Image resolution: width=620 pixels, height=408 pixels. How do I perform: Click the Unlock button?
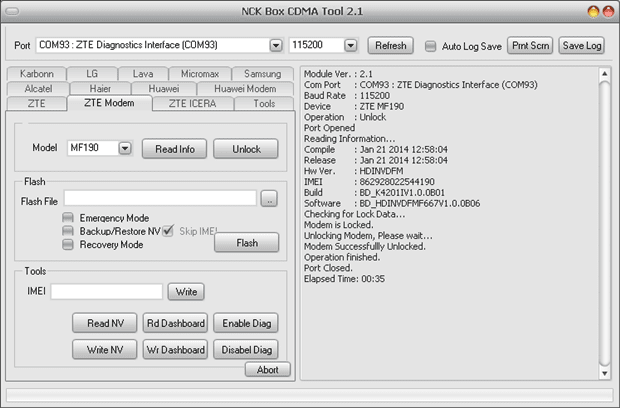(x=246, y=149)
